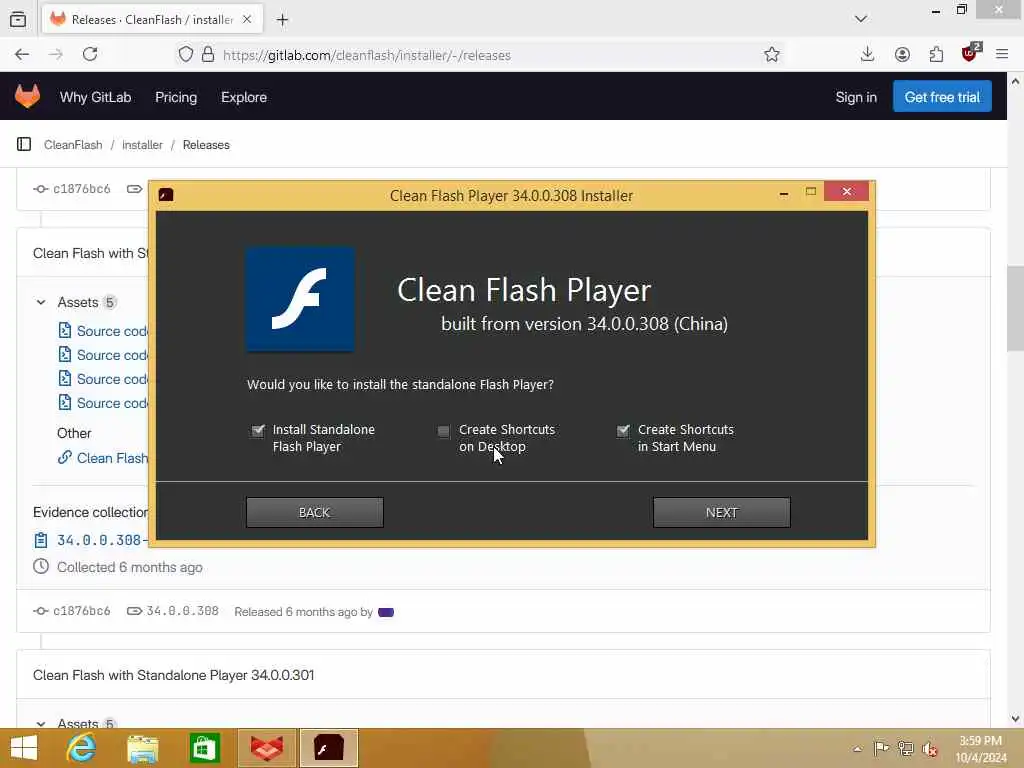1024x768 pixels.
Task: Click first Source code asset icon
Action: click(x=65, y=330)
